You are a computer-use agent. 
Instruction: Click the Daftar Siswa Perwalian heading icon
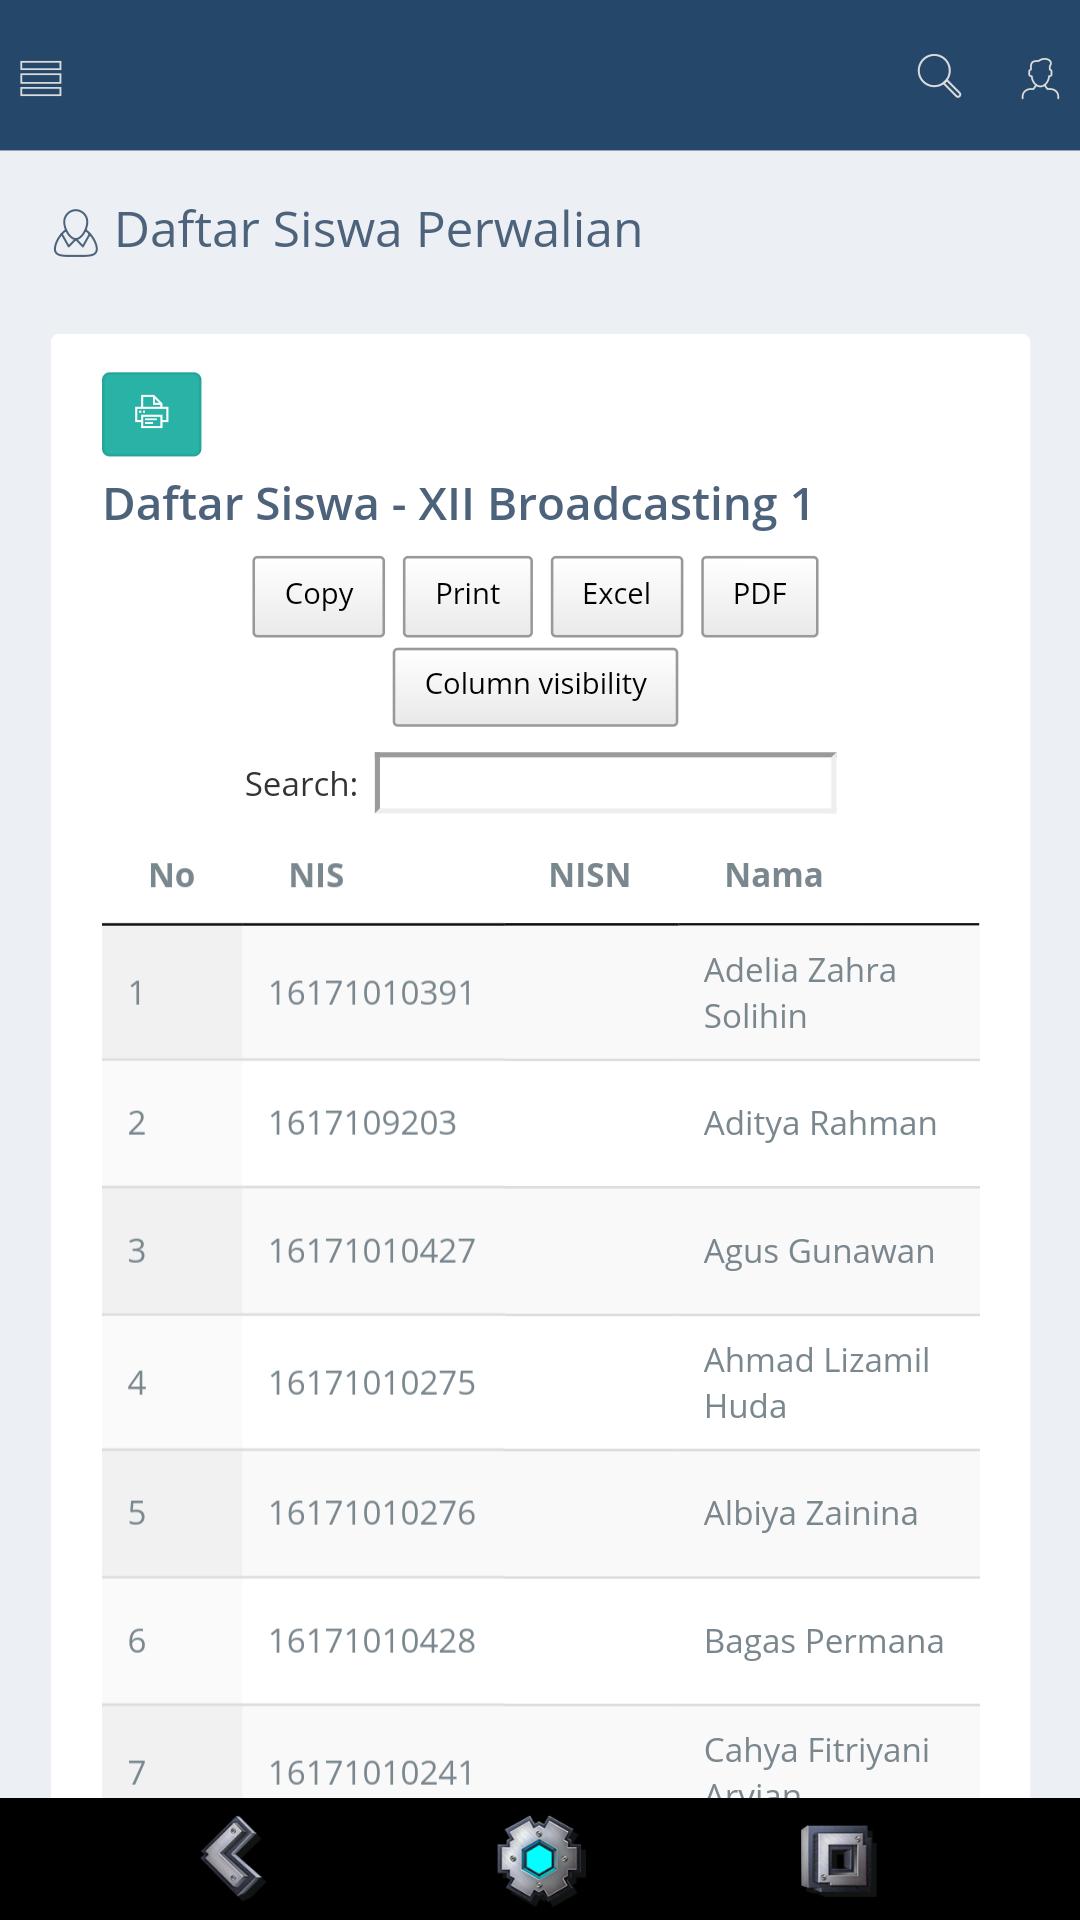coord(76,233)
